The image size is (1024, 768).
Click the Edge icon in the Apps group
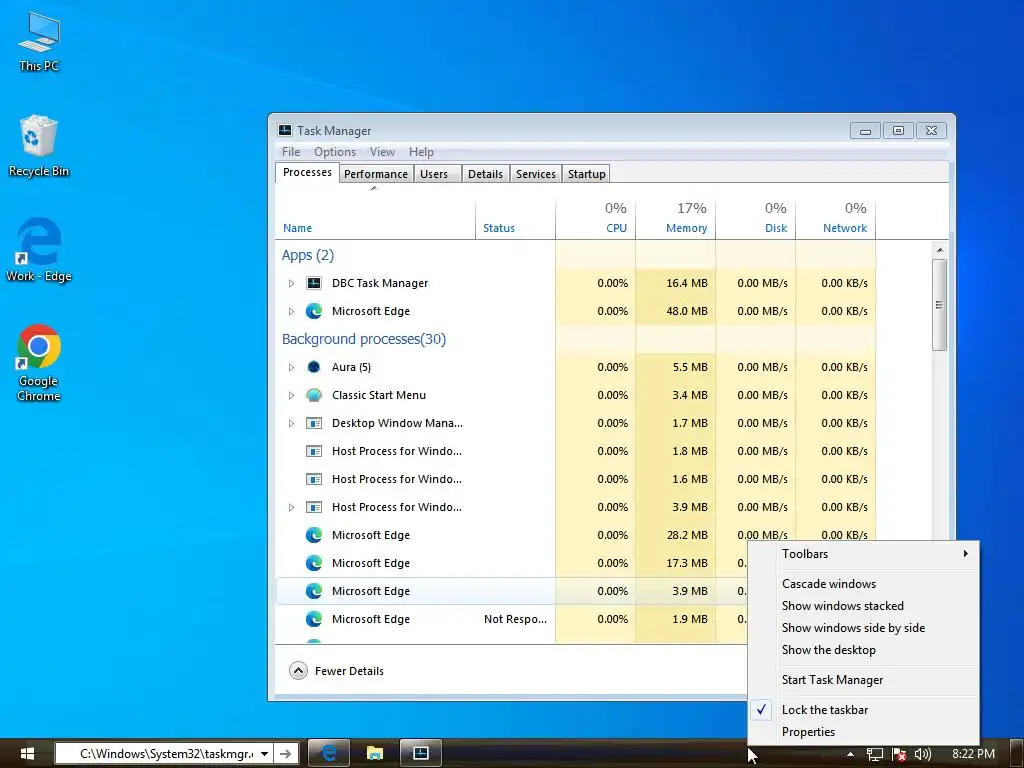point(313,311)
